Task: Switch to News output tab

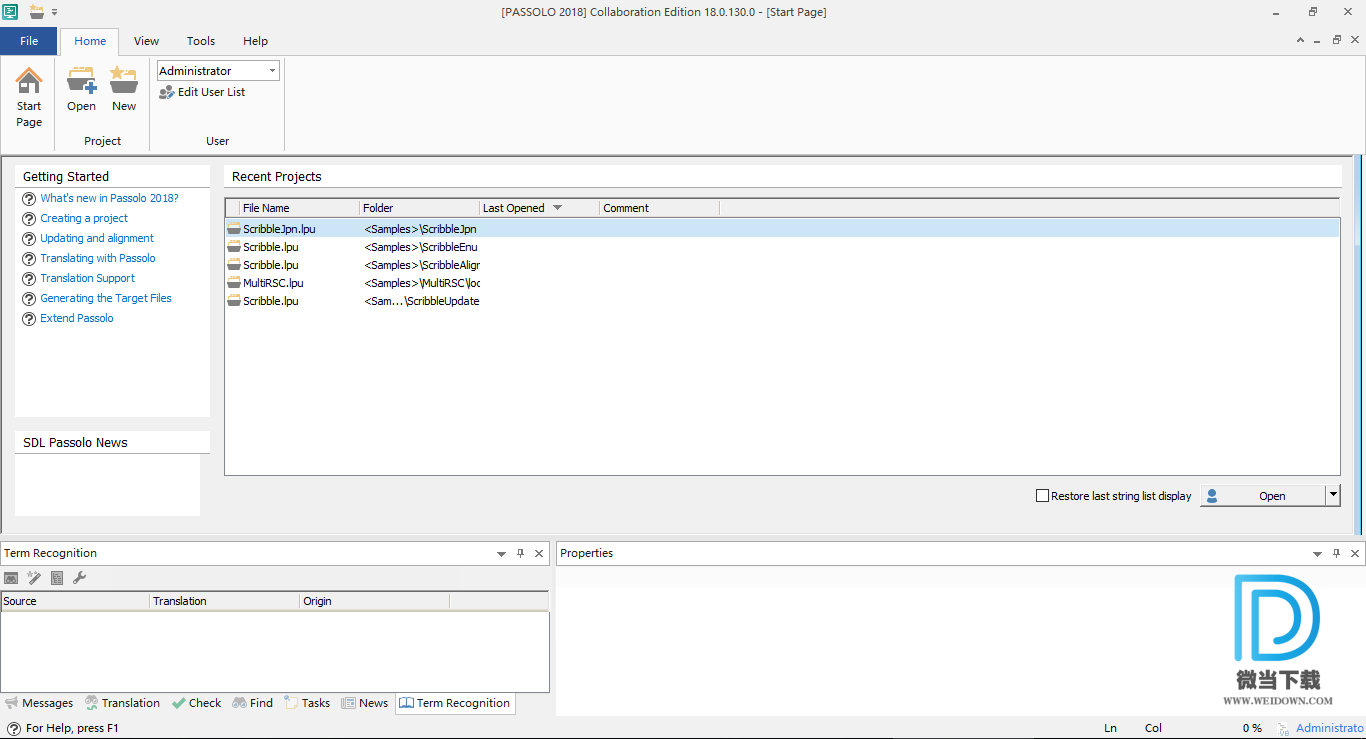Action: (x=364, y=703)
